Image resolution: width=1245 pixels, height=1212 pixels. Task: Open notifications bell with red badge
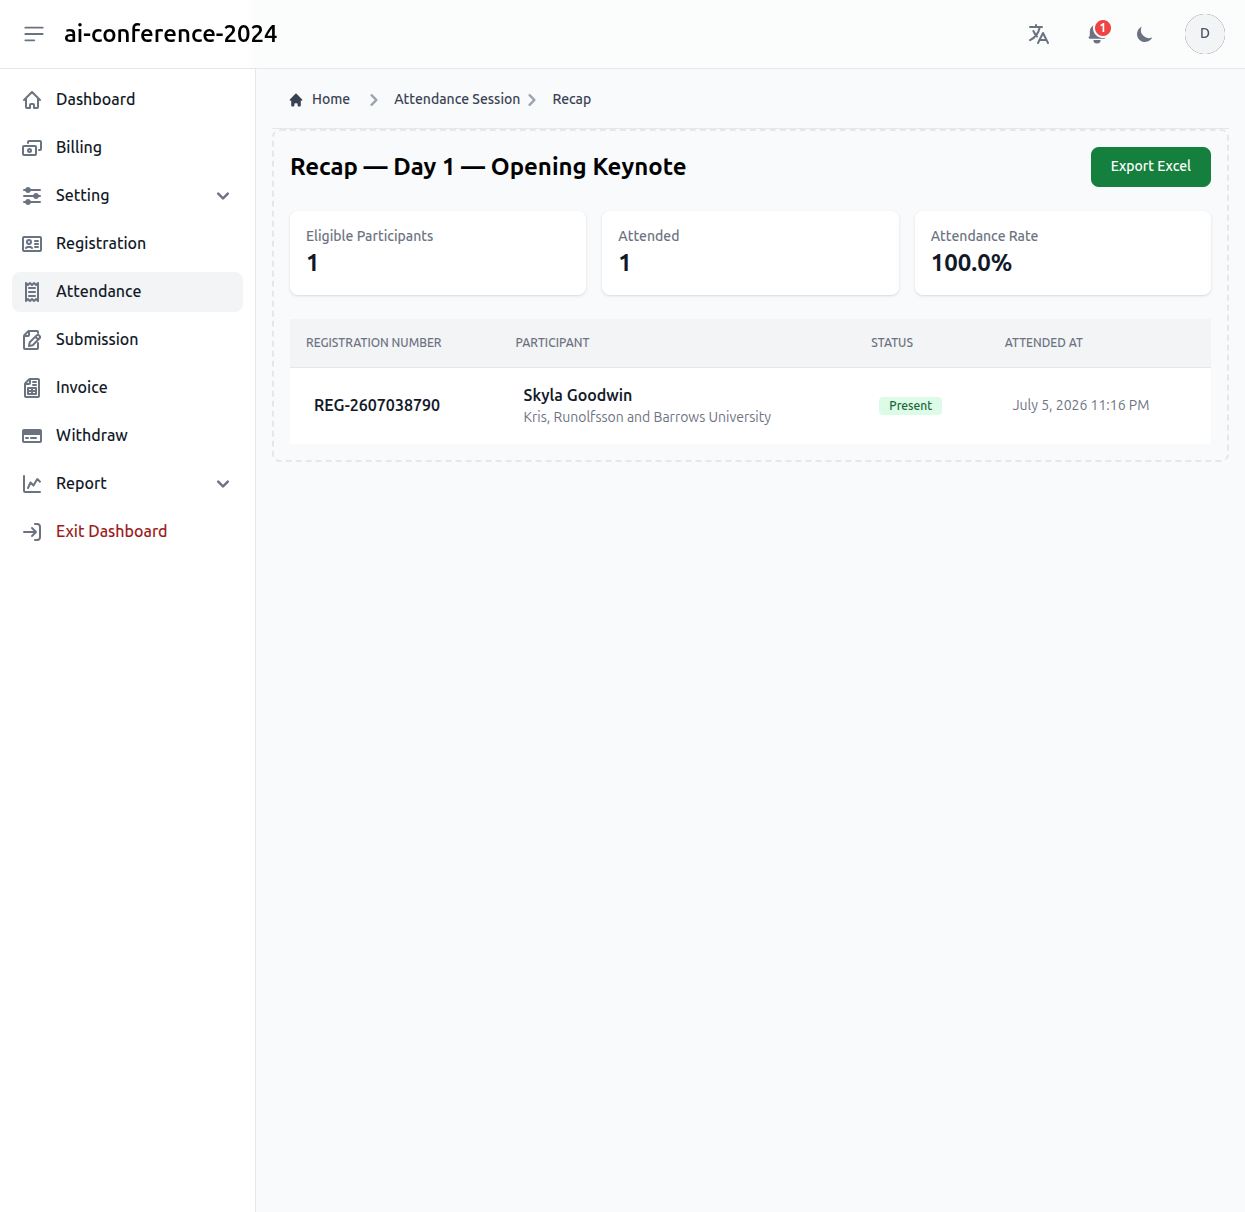click(1097, 34)
